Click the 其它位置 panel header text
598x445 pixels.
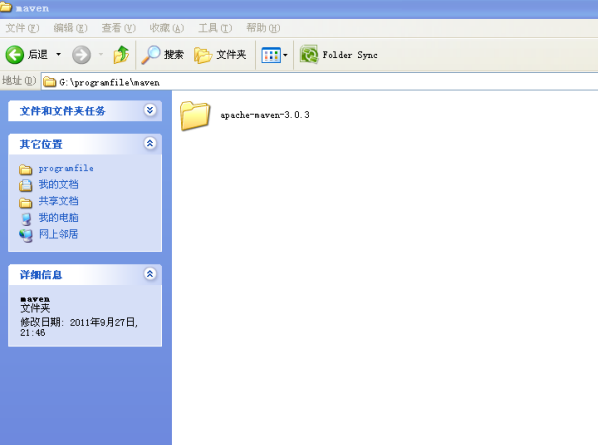(x=41, y=145)
